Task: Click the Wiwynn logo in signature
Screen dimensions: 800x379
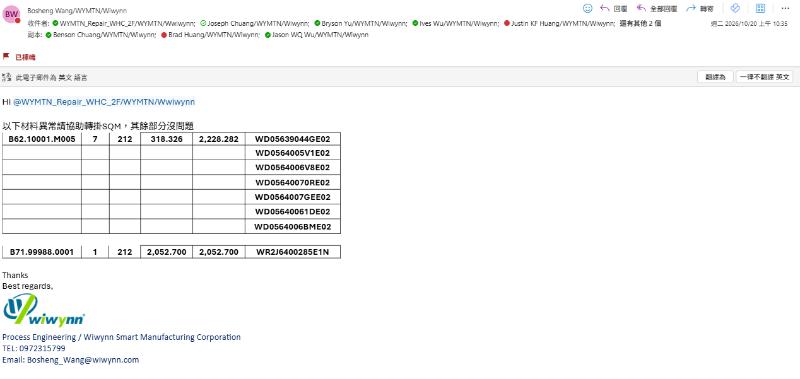Action: point(44,310)
